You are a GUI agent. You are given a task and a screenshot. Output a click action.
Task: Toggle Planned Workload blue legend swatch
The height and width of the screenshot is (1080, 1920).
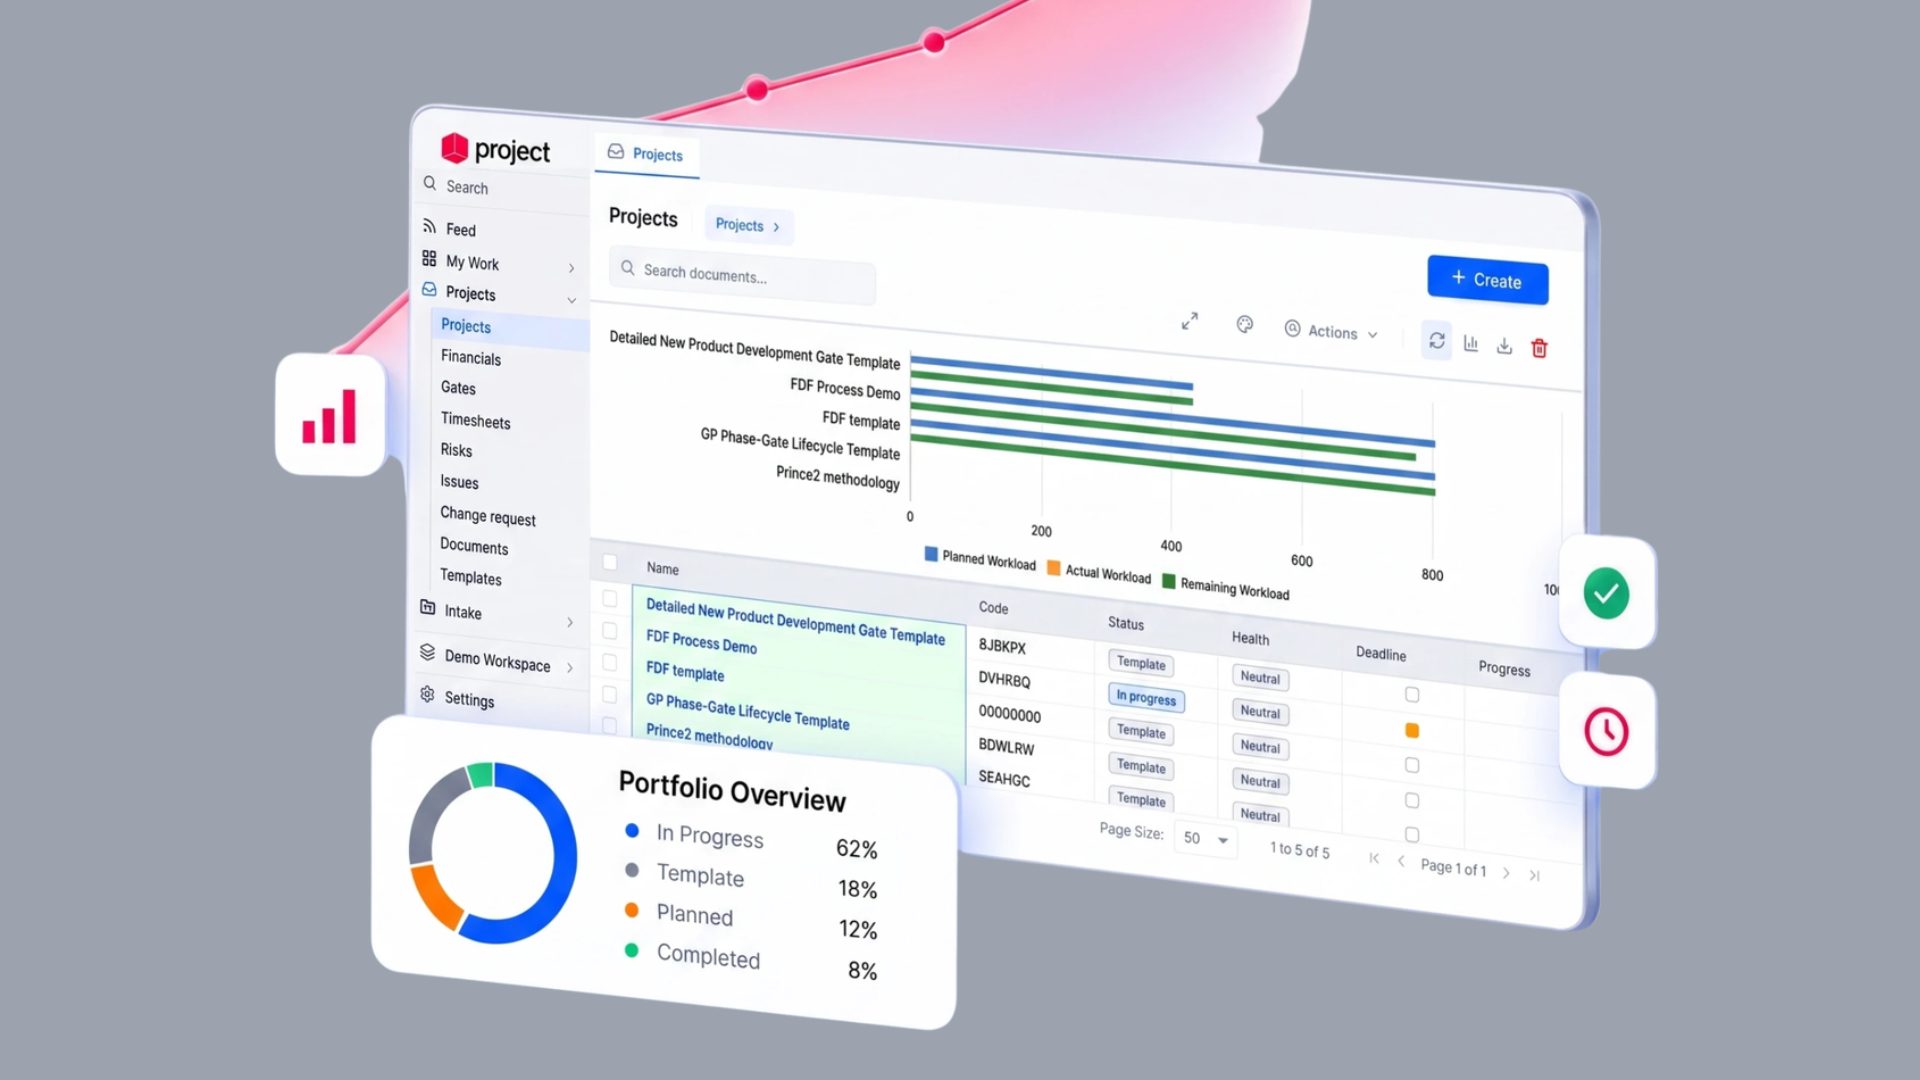(931, 553)
